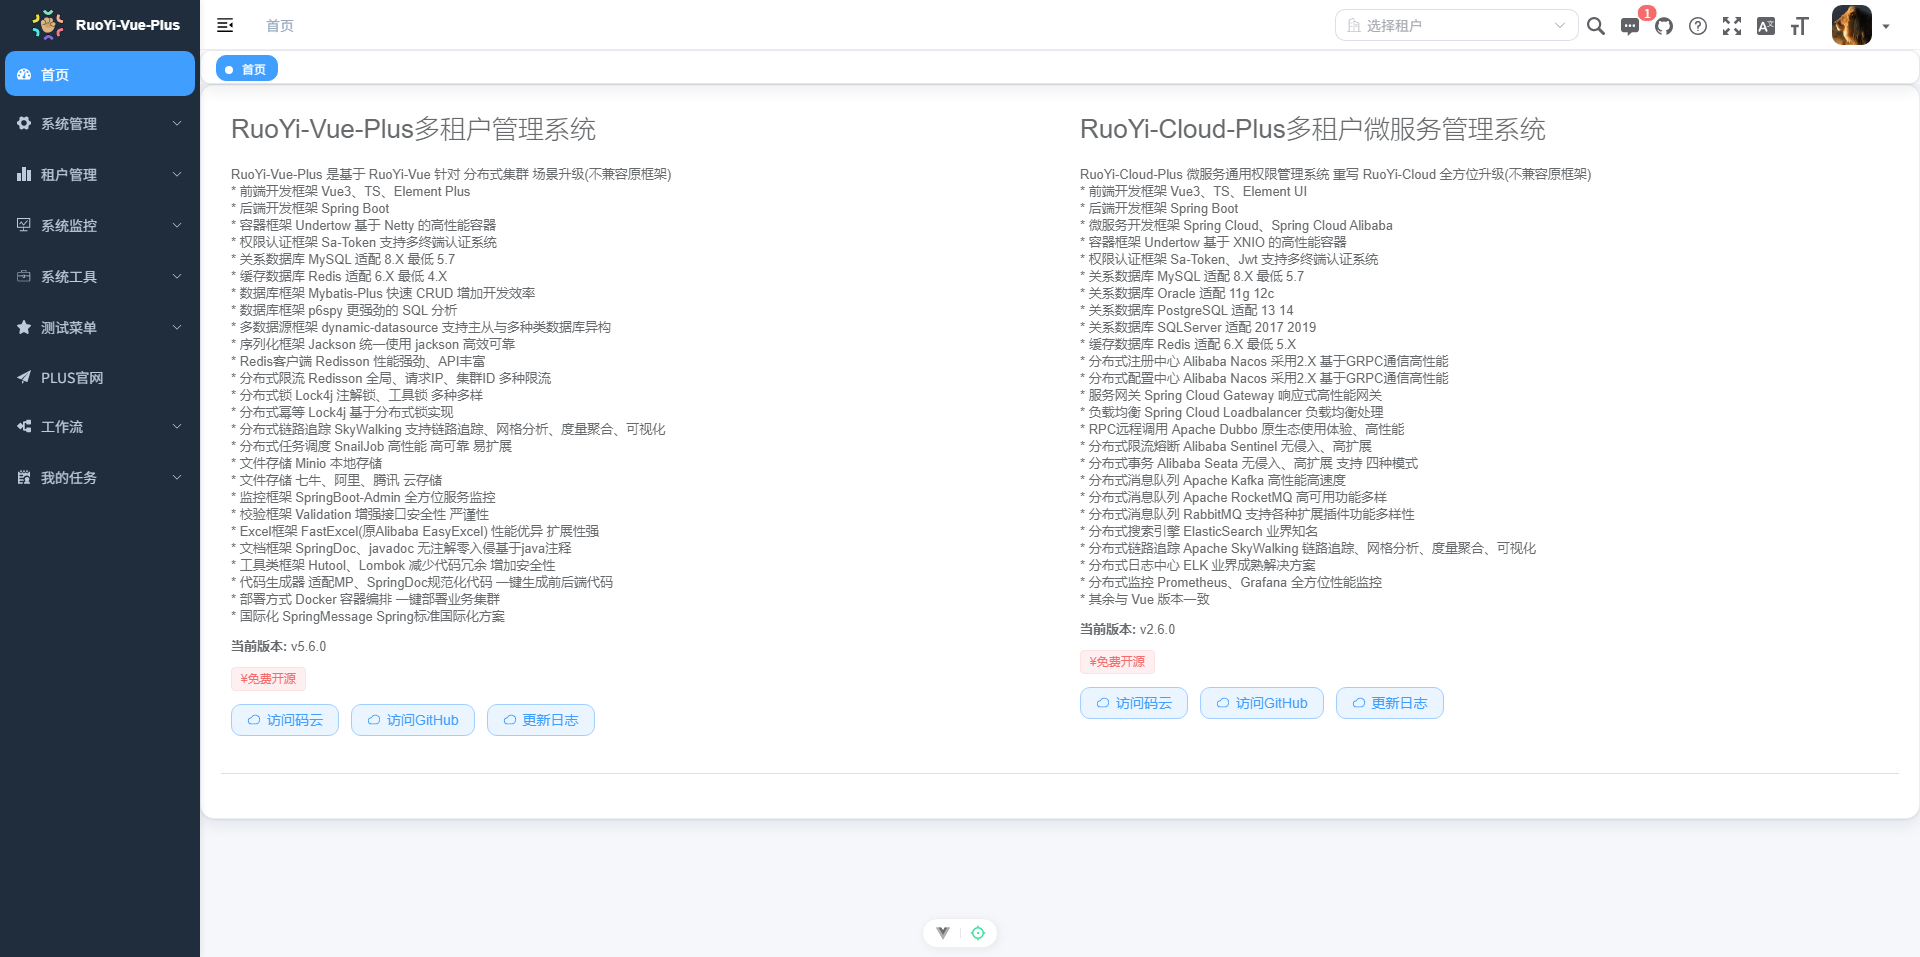Click the language switch icon
The image size is (1920, 957).
[1766, 26]
